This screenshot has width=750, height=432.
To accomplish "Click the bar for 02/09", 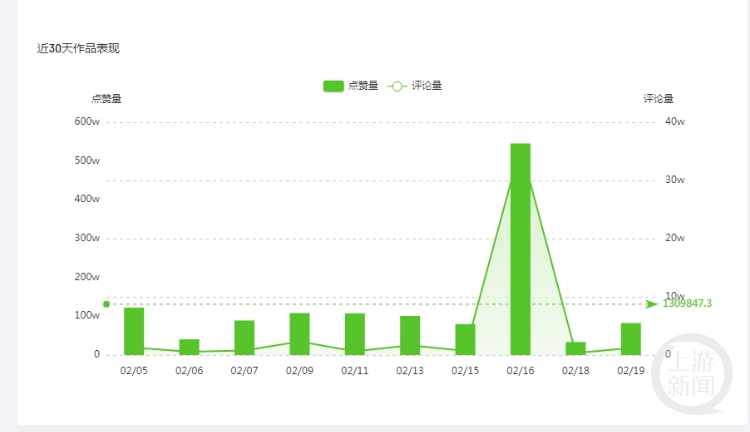I will coord(299,334).
